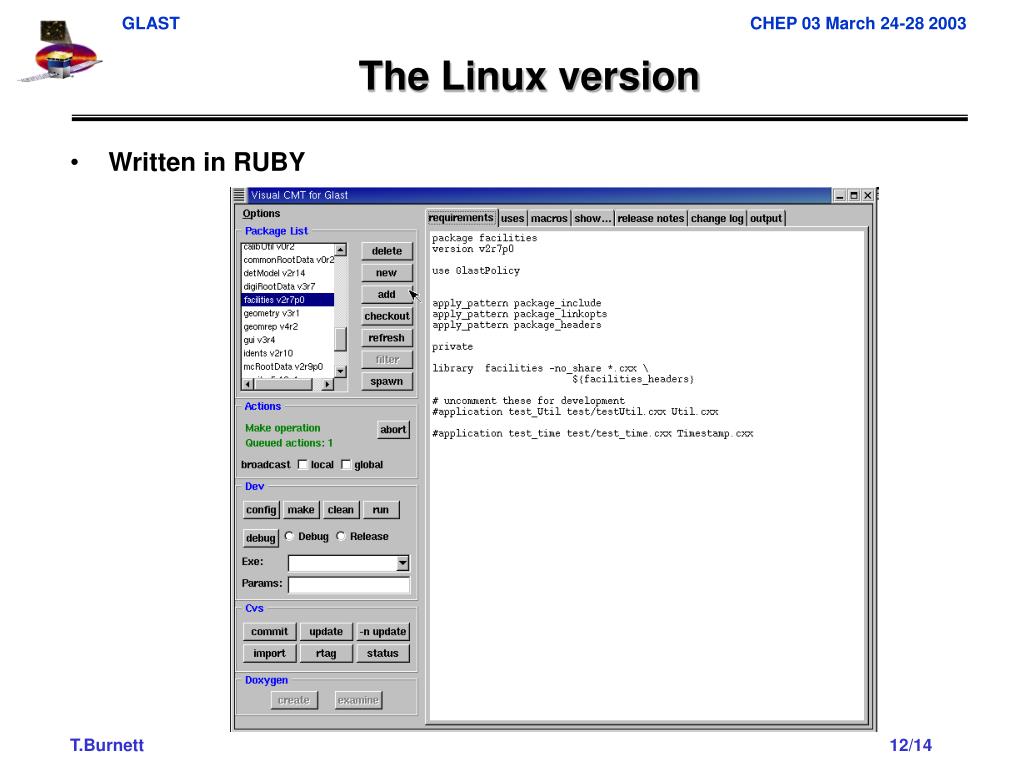
Task: View the release notes tab
Action: click(650, 218)
